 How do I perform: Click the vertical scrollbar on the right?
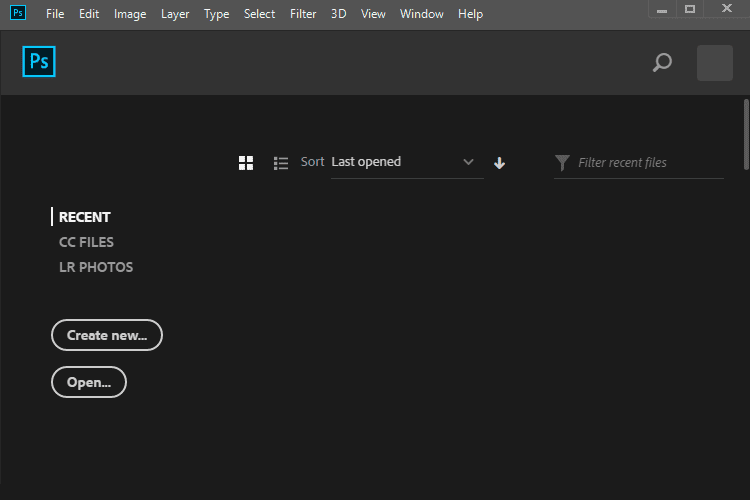tap(745, 135)
